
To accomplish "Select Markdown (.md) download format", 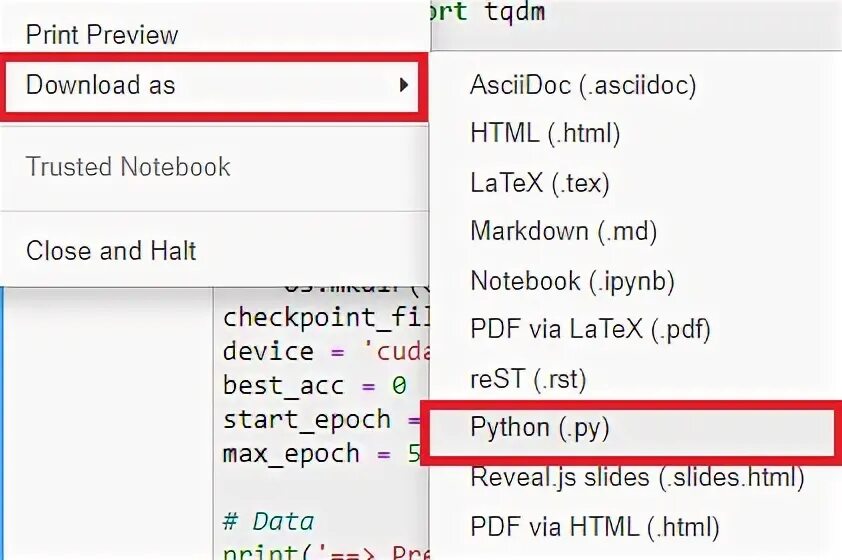I will [x=563, y=231].
